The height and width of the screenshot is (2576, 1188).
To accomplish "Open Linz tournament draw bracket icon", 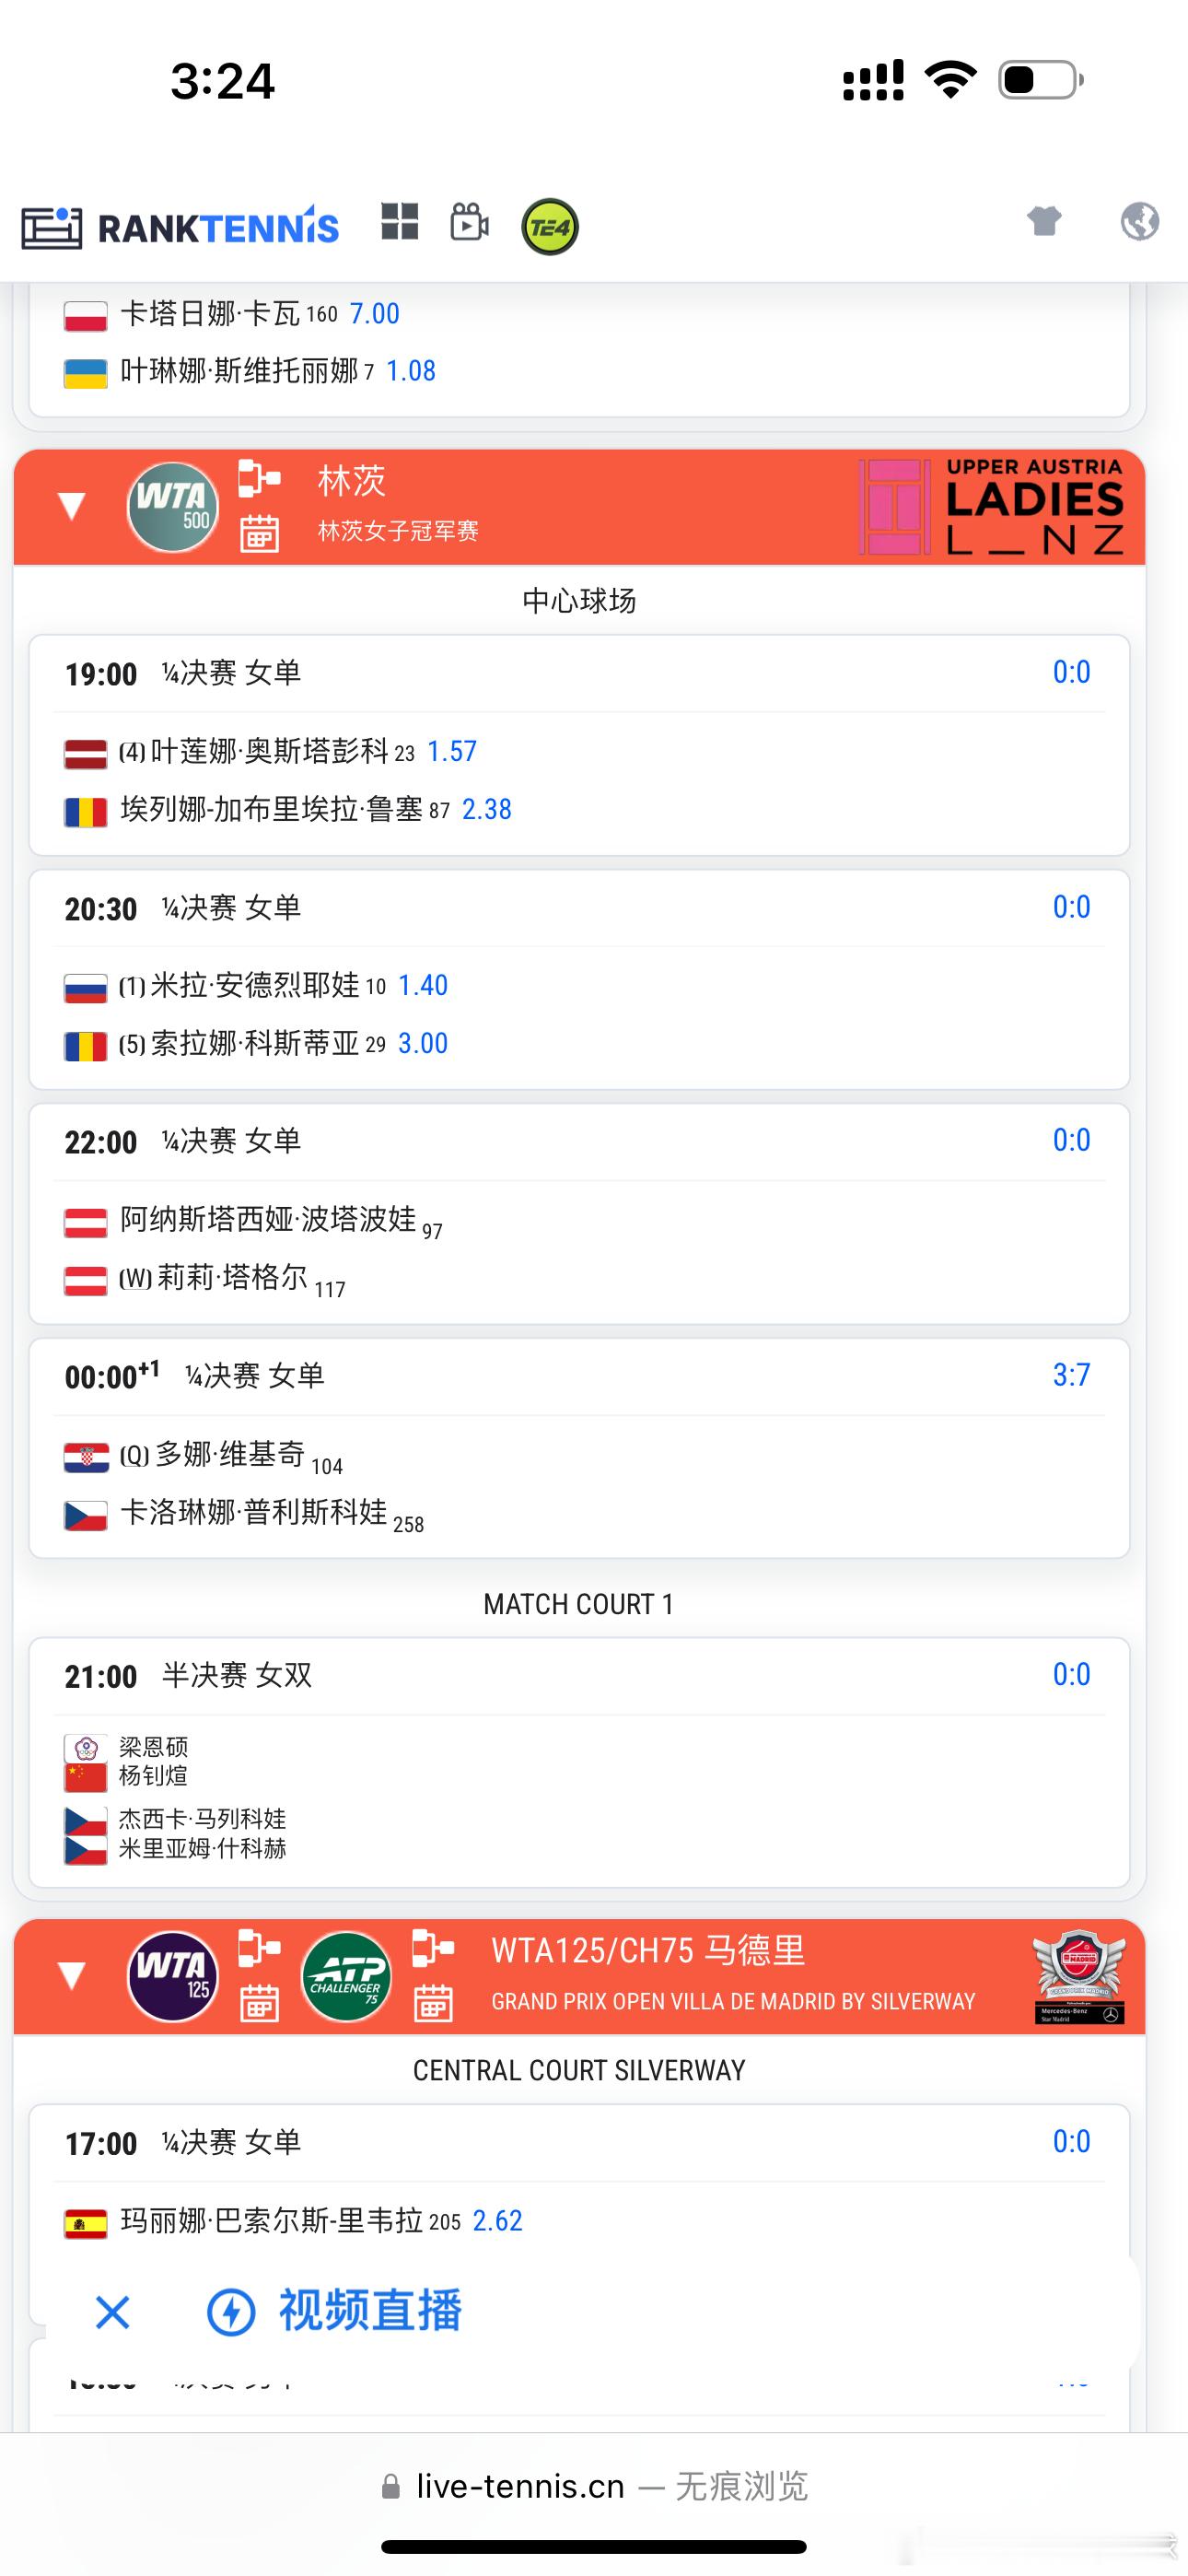I will pos(259,478).
